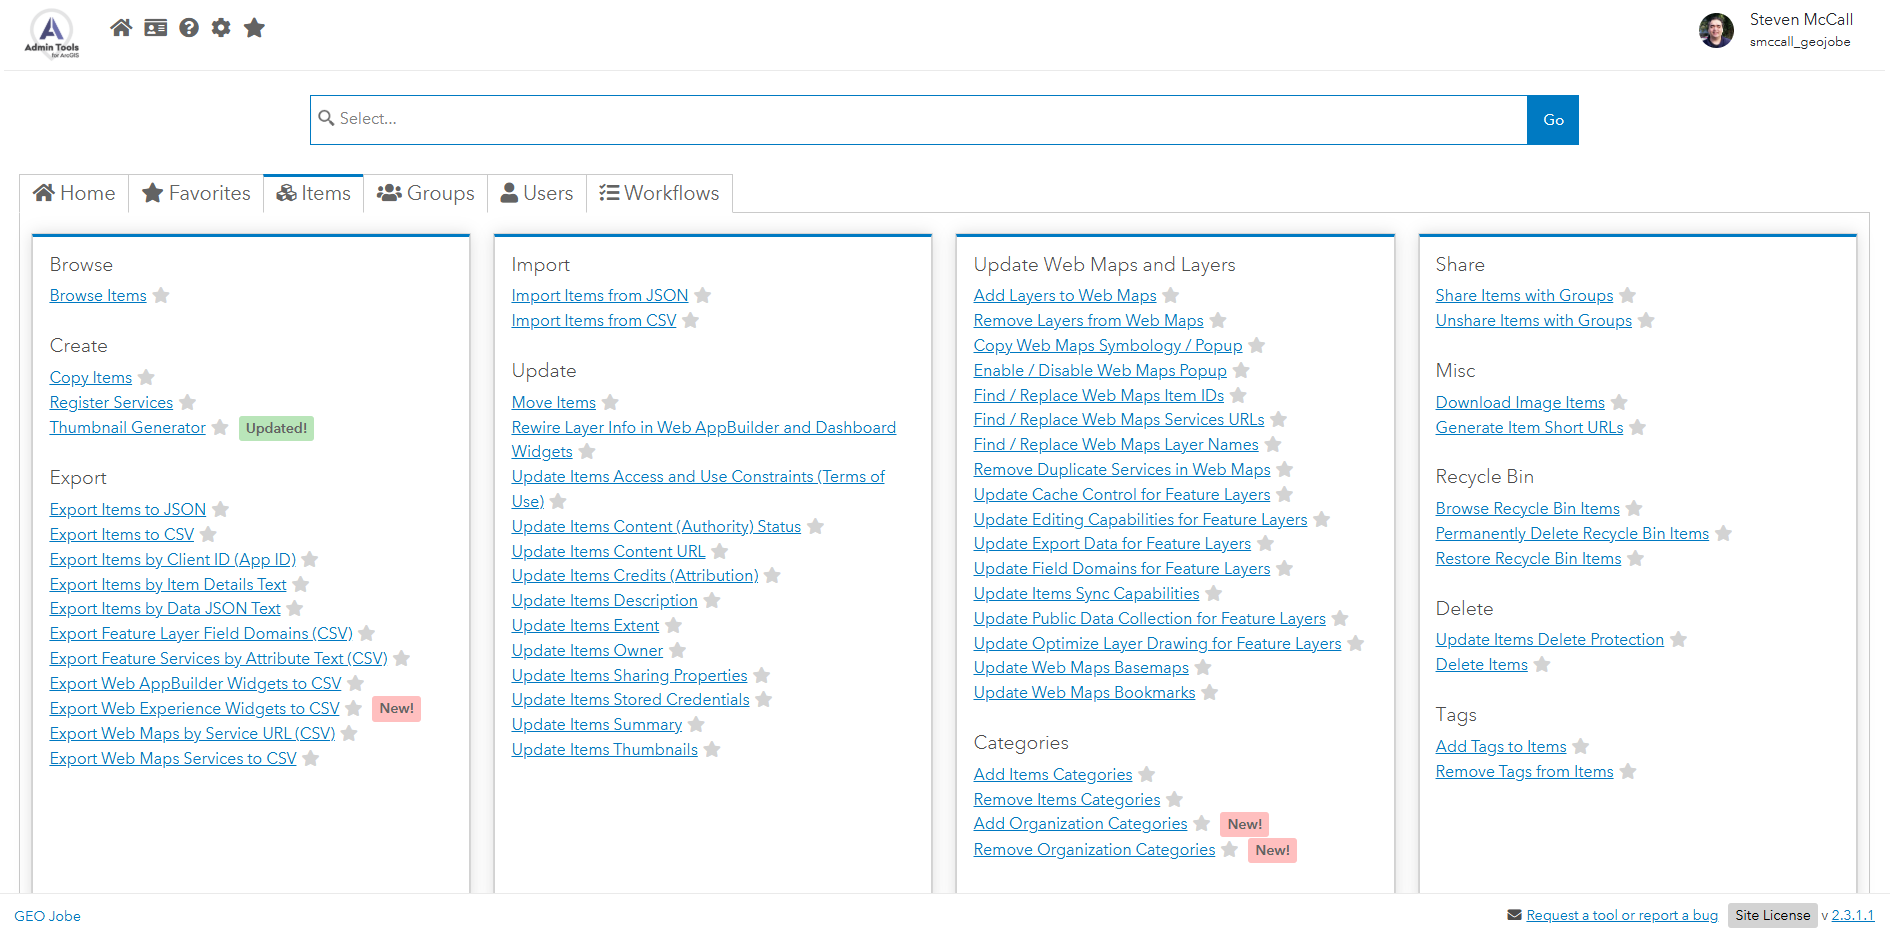Click the Steven McCall profile avatar

coord(1716,30)
